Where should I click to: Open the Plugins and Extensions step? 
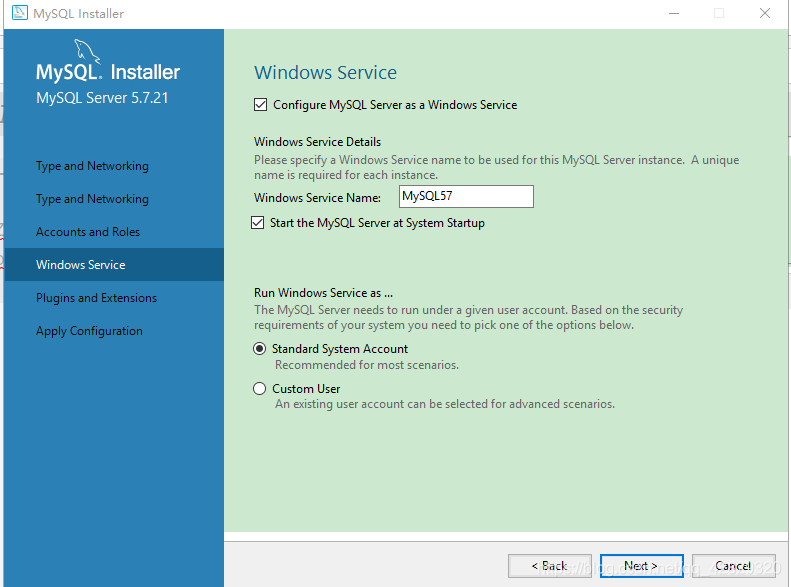(96, 298)
